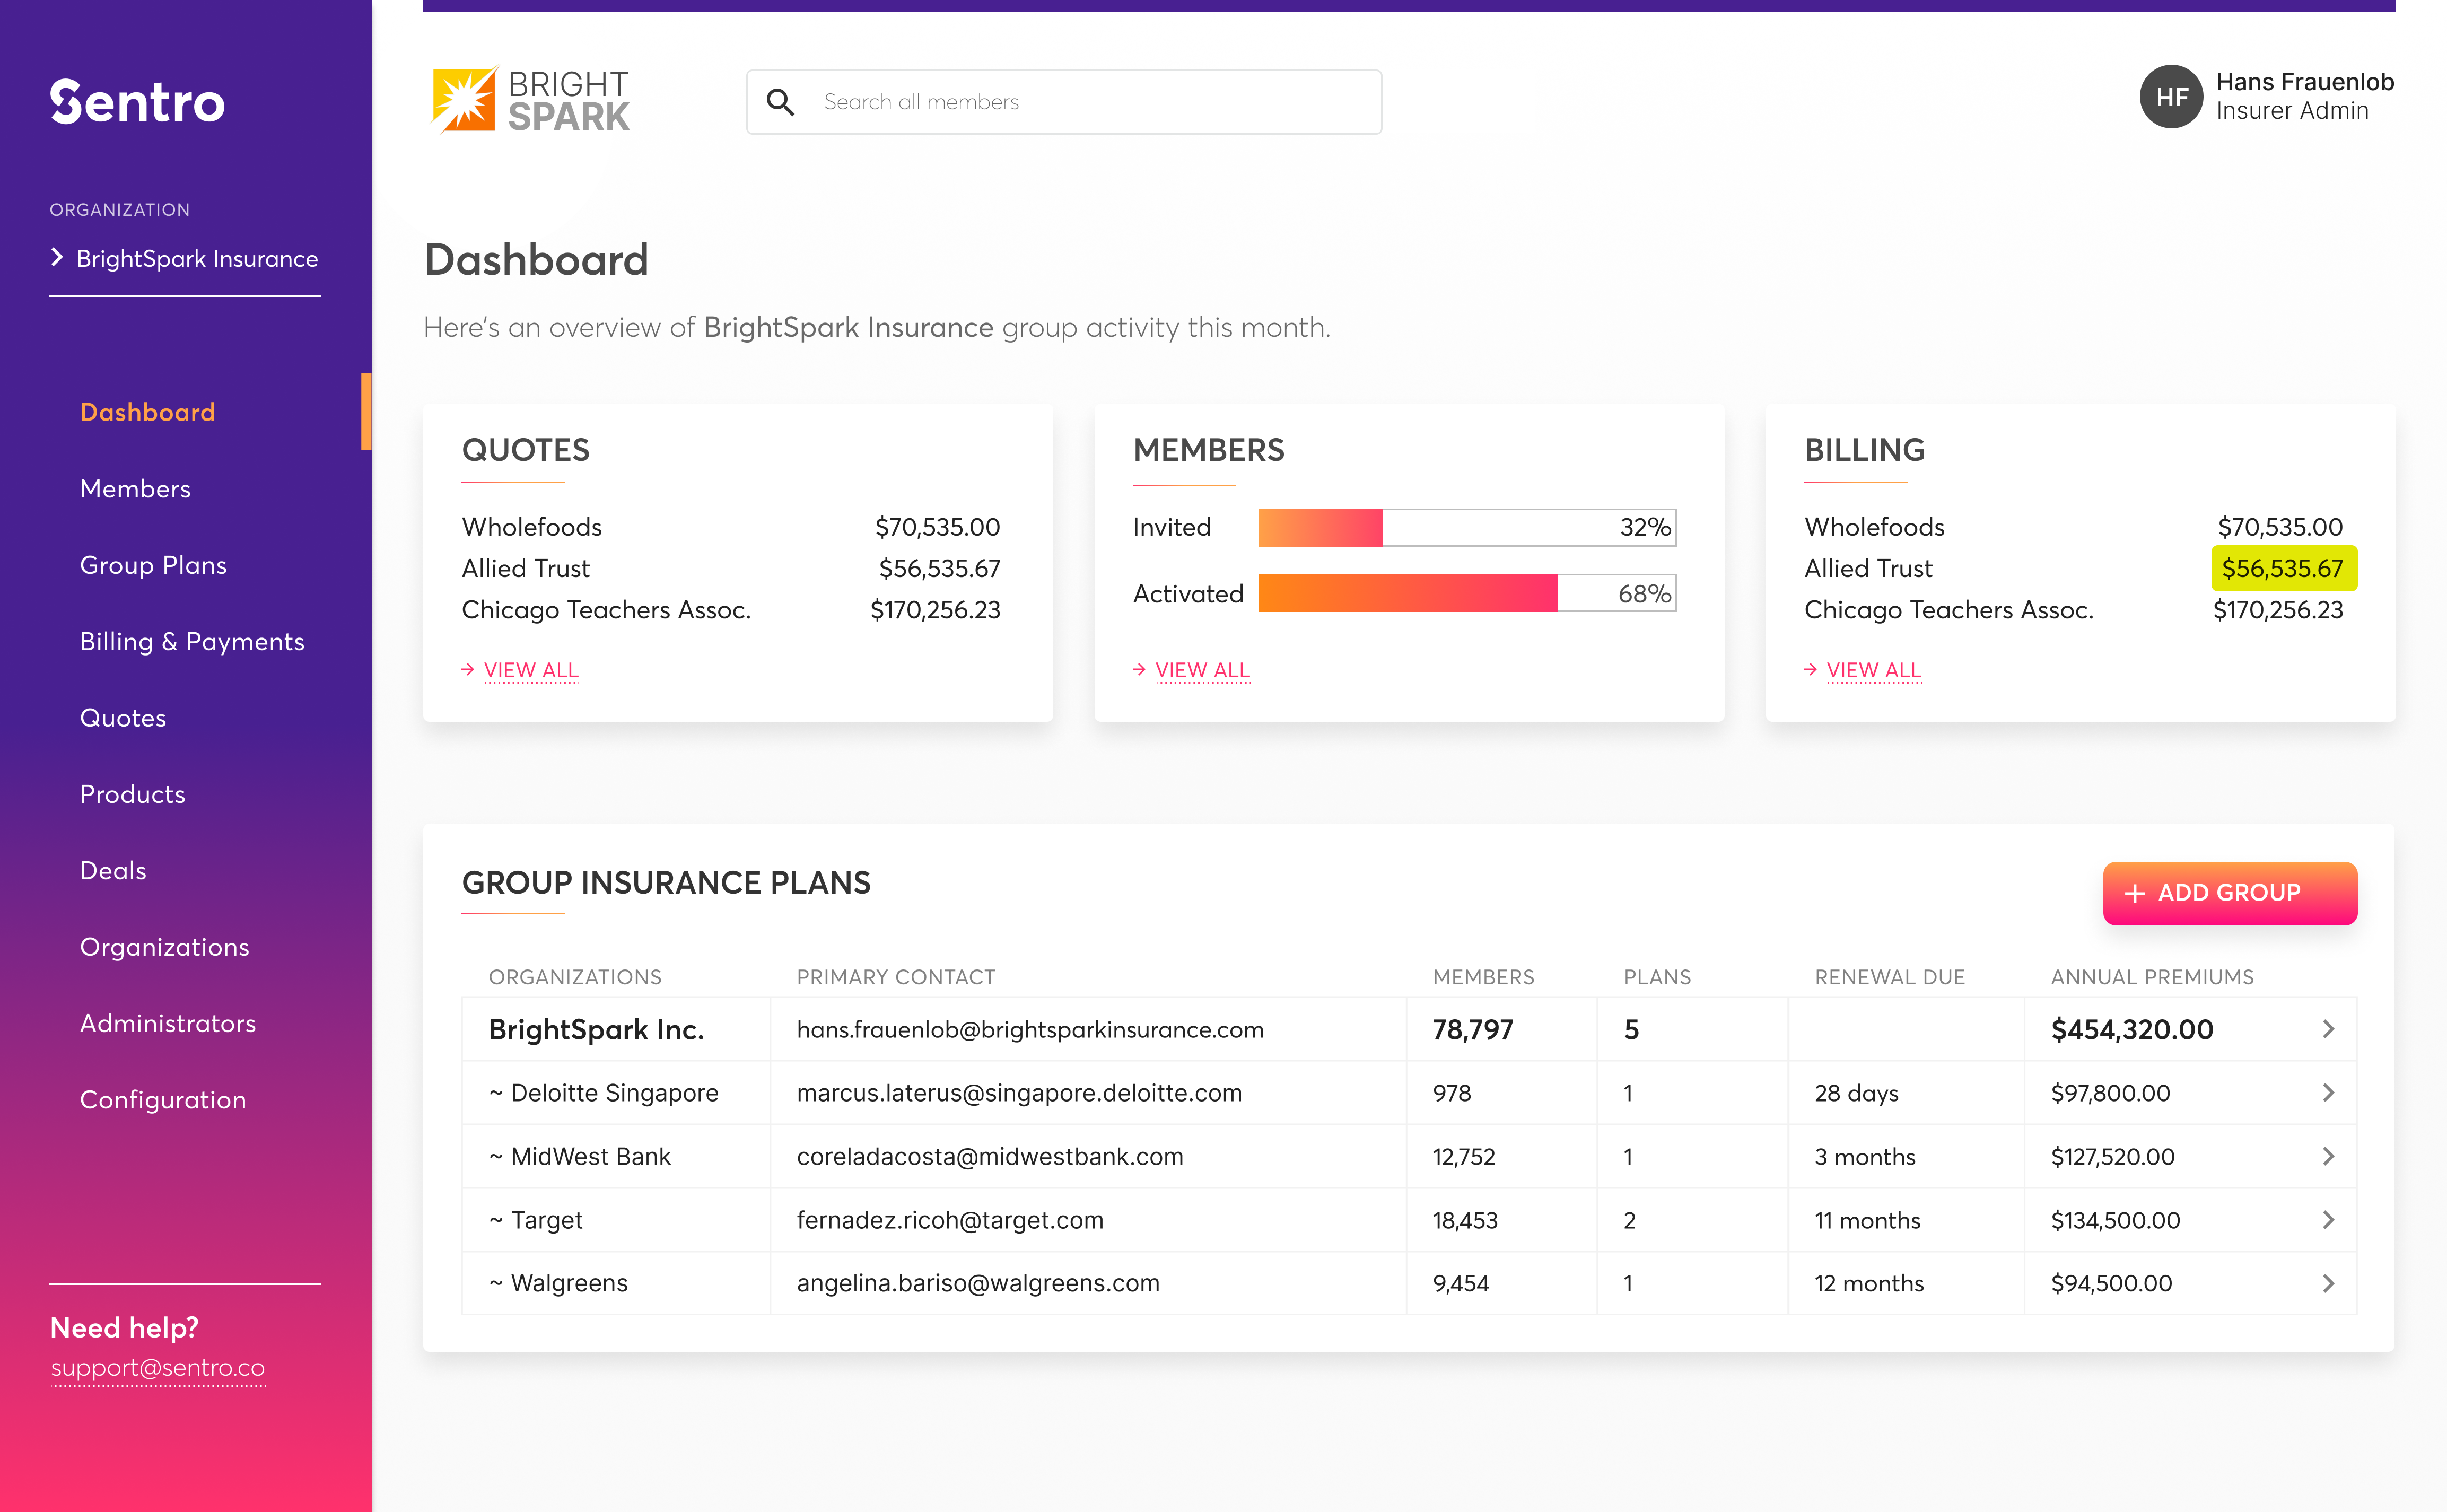Click the Primary Contact column header
This screenshot has height=1512, width=2447.
coord(896,977)
